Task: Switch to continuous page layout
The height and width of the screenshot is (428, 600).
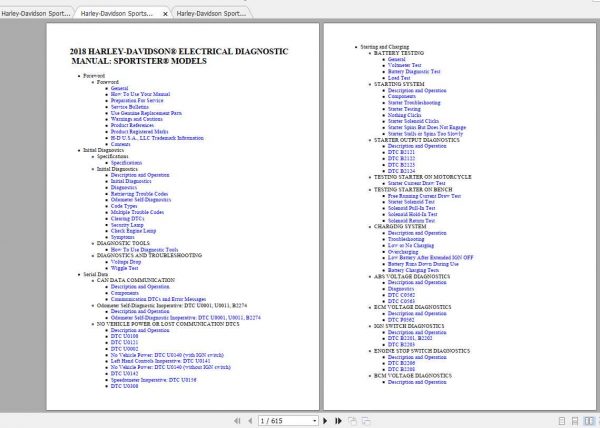Action: pos(575,421)
